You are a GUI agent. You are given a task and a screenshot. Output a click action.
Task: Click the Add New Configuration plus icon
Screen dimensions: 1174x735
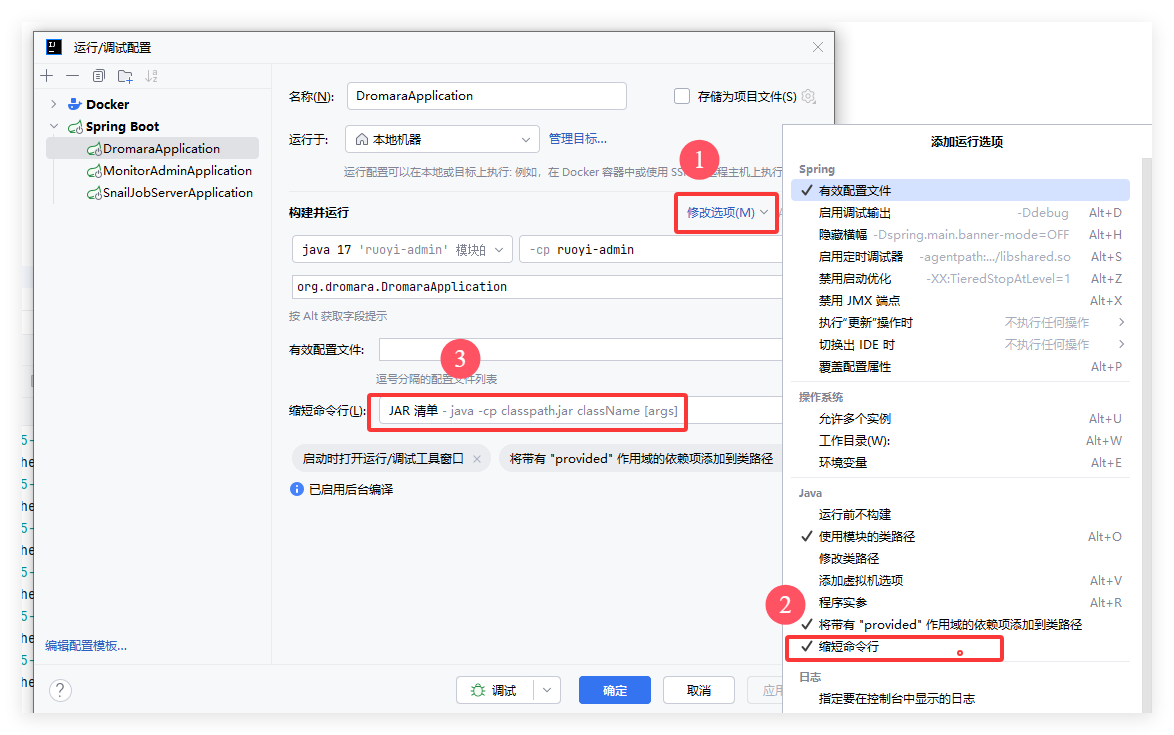[x=47, y=76]
